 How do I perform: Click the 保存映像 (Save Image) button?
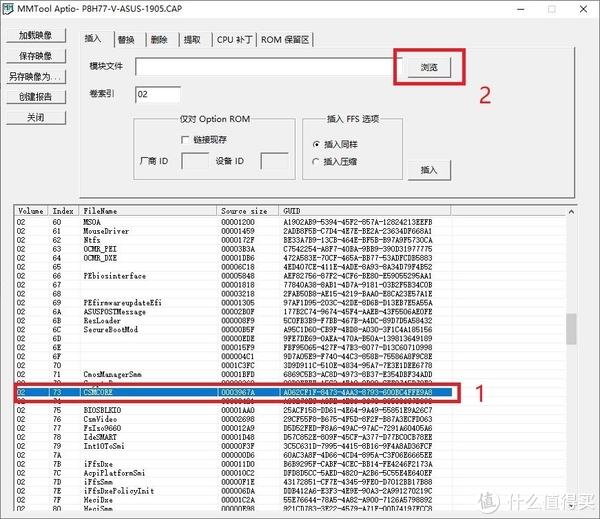(36, 56)
